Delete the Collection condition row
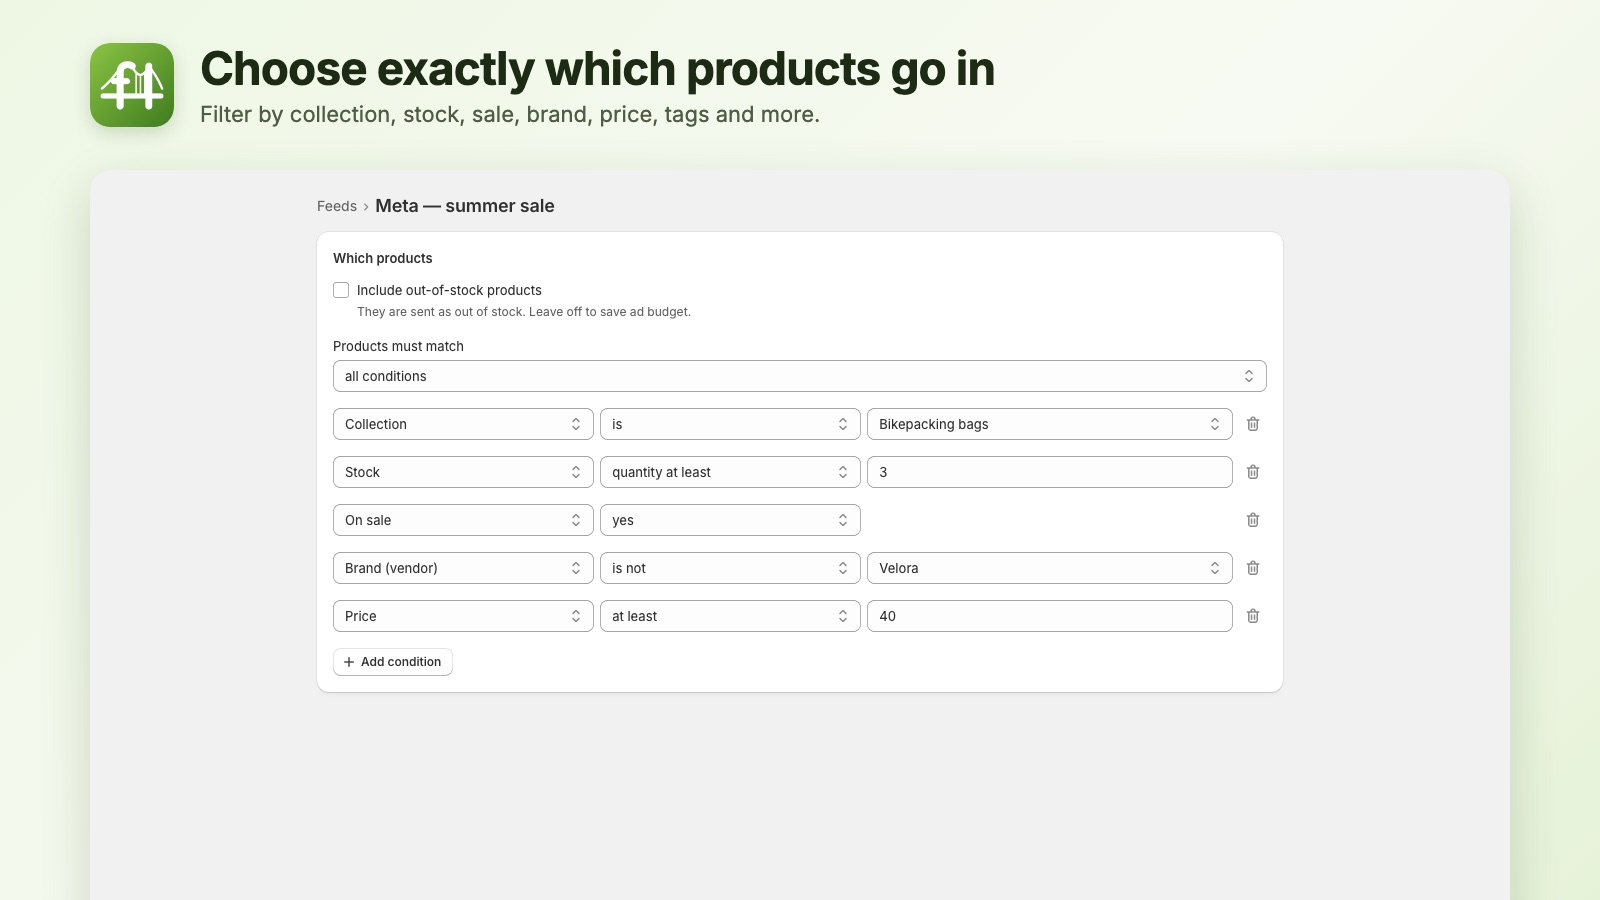Viewport: 1600px width, 900px height. pyautogui.click(x=1253, y=424)
